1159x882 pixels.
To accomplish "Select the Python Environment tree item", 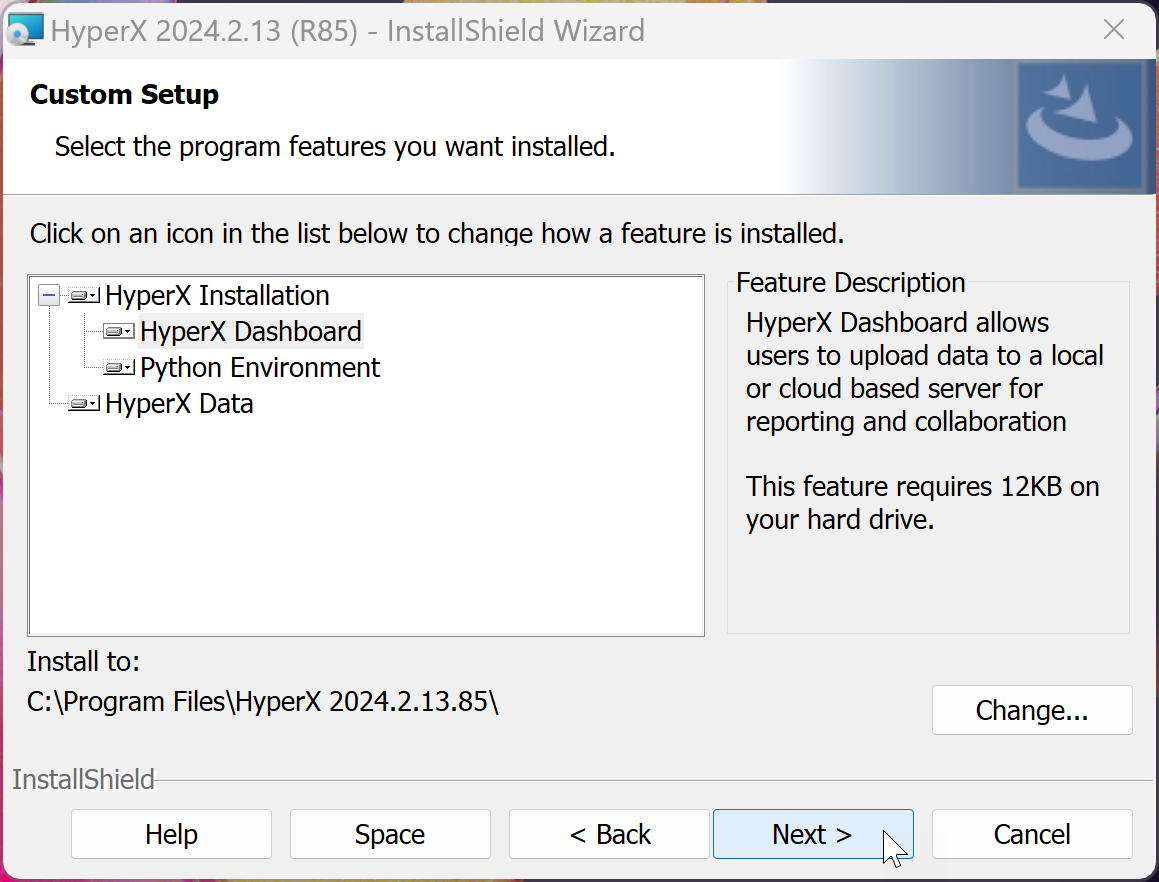I will pyautogui.click(x=260, y=367).
